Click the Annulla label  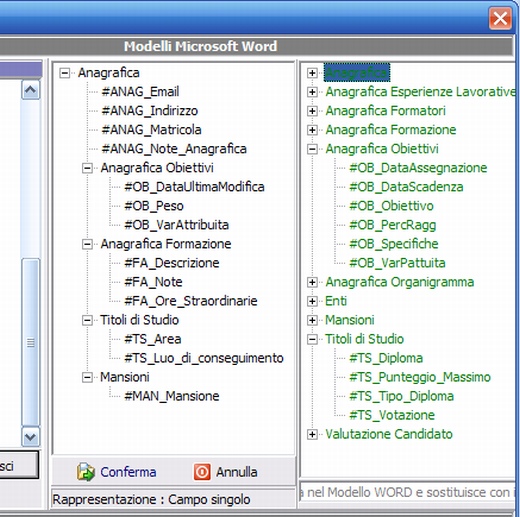237,472
